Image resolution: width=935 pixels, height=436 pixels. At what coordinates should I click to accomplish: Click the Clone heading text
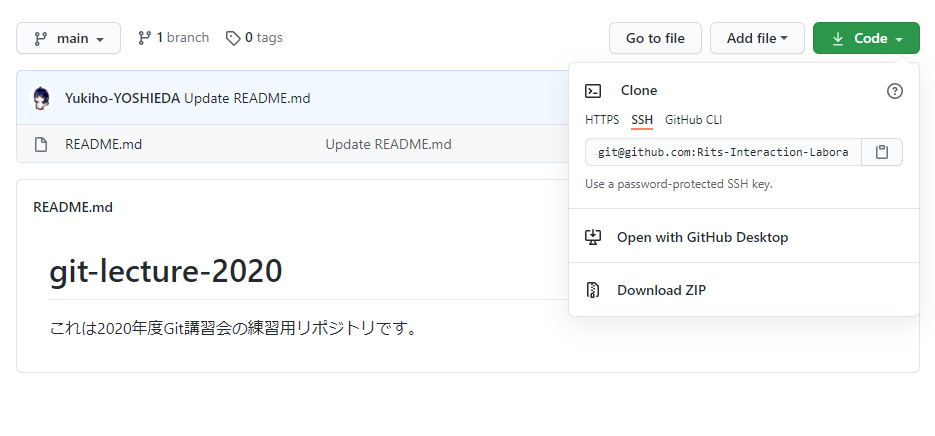[x=639, y=91]
